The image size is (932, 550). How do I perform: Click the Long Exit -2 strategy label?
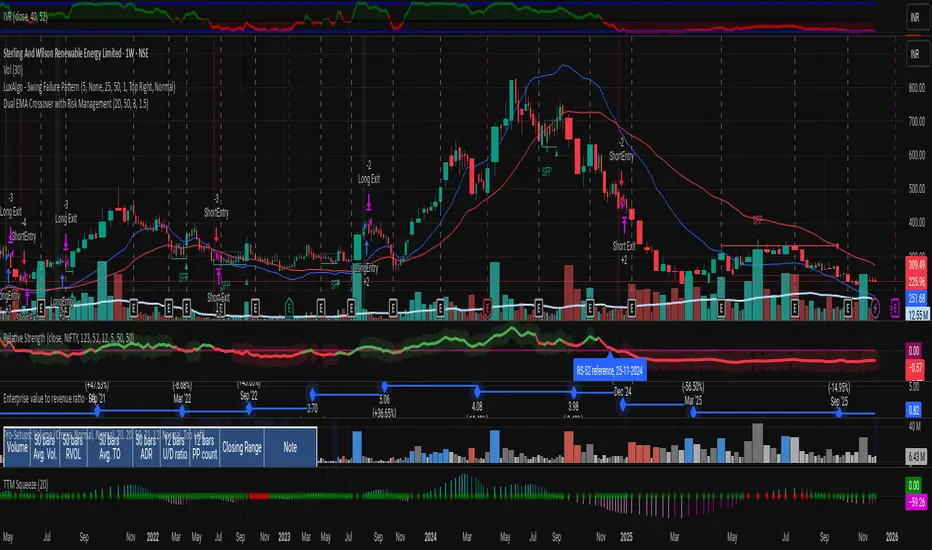click(x=369, y=172)
